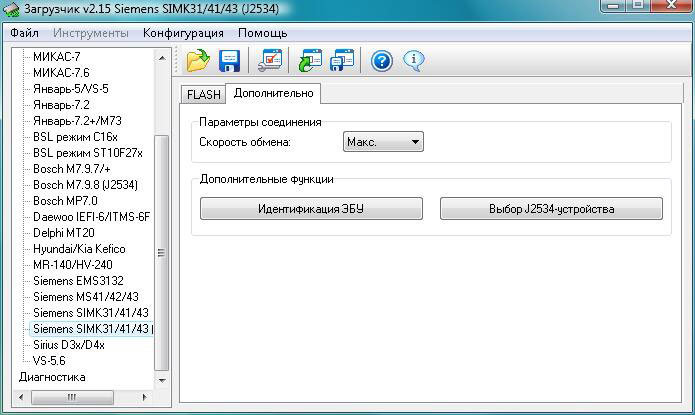Screen dimensions: 695x415
Task: Click the load configuration icon with green arrow
Action: coord(311,61)
